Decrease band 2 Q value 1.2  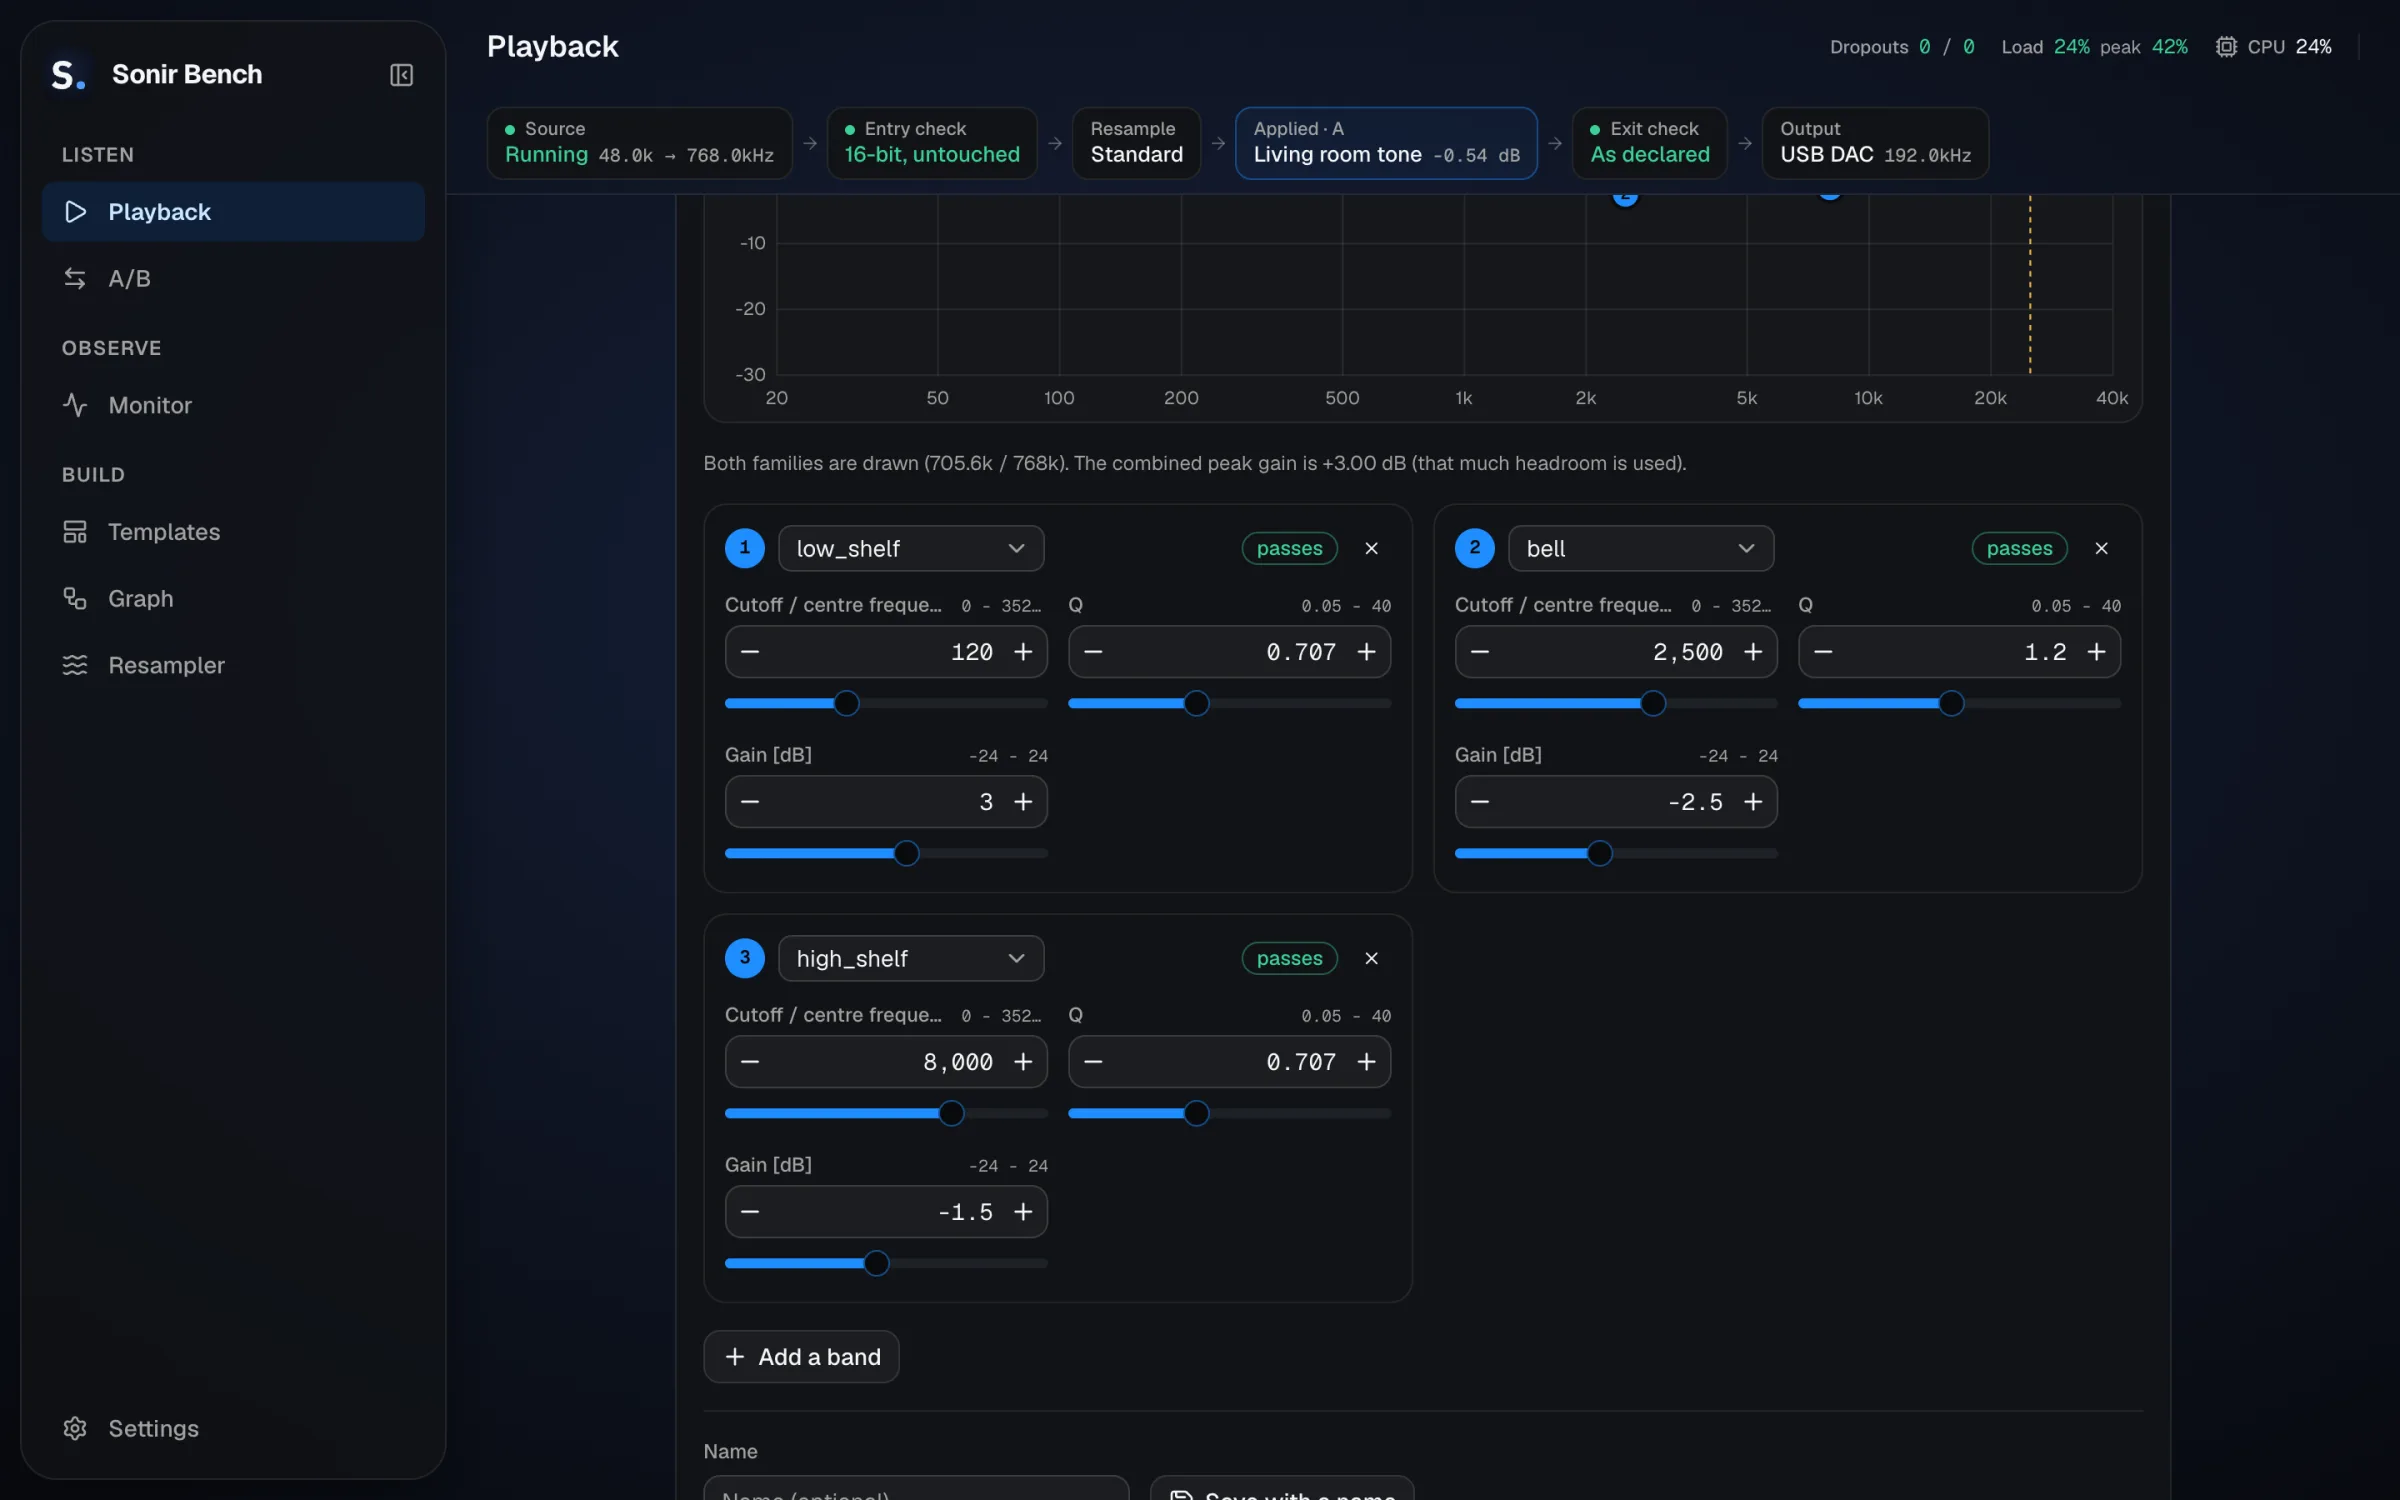tap(1823, 652)
